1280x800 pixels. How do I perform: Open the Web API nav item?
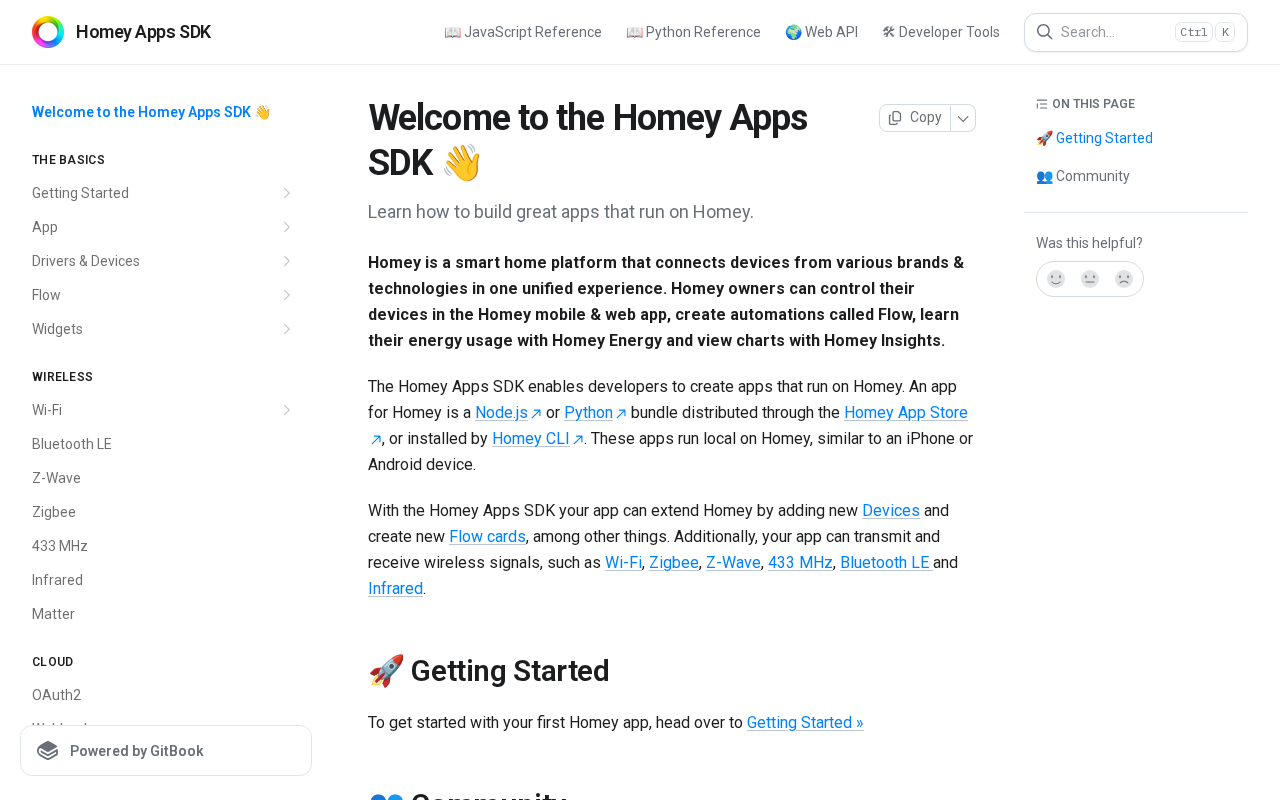(821, 32)
